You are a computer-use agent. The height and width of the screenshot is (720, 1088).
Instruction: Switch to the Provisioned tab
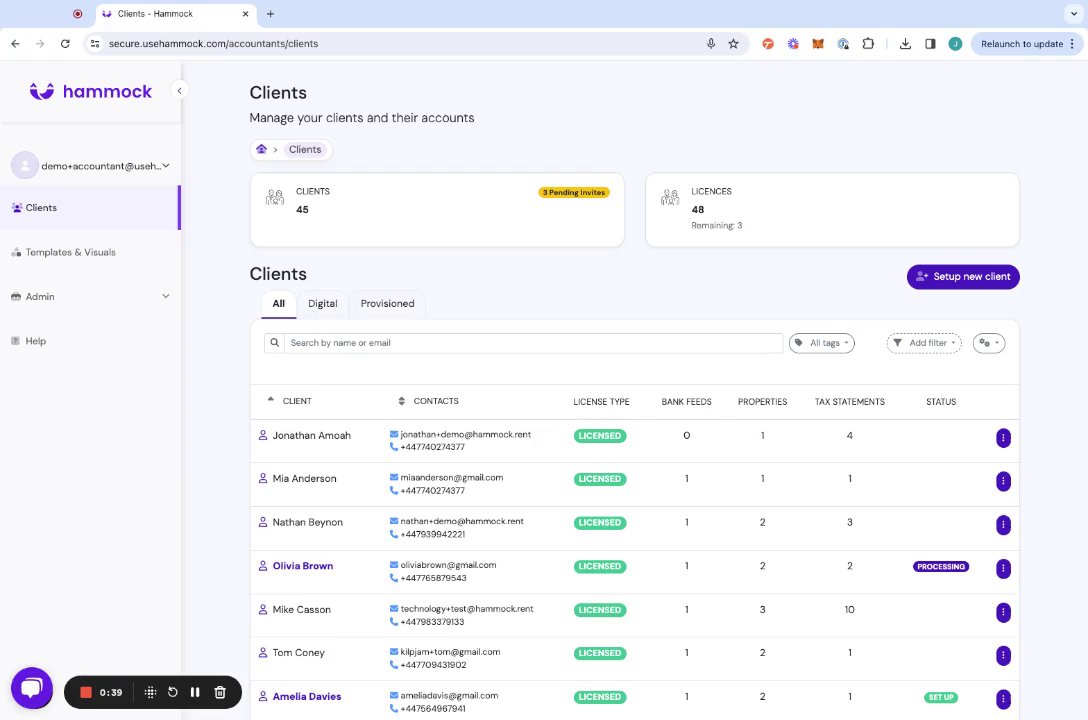(x=387, y=304)
